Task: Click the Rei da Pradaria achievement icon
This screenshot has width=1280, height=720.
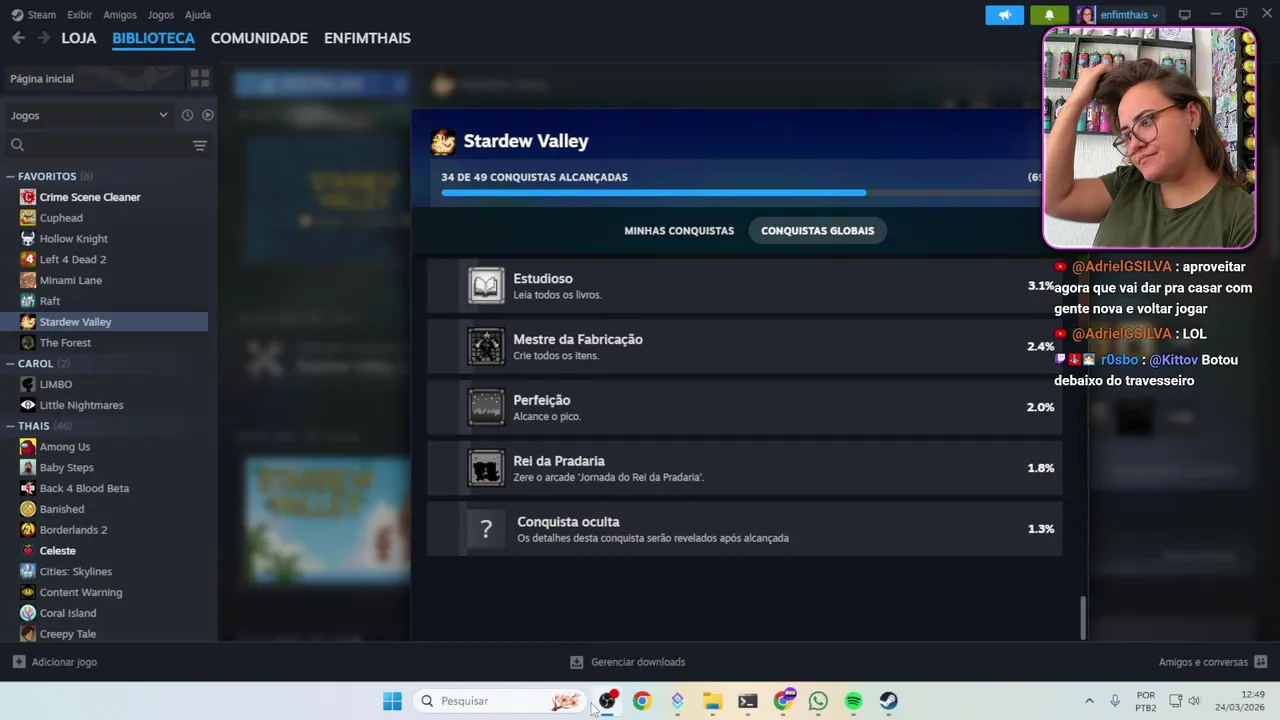Action: click(486, 468)
